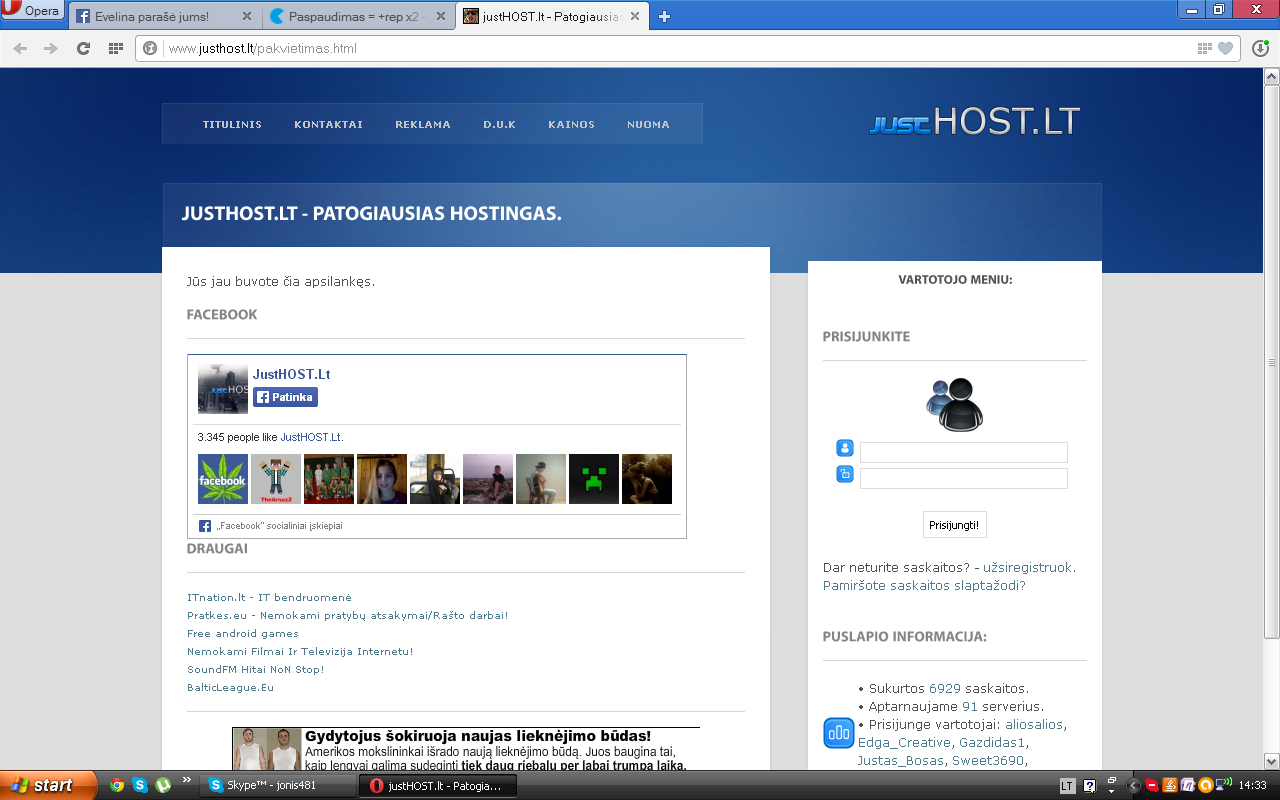Click the Windows start button
The height and width of the screenshot is (800, 1280).
(48, 785)
